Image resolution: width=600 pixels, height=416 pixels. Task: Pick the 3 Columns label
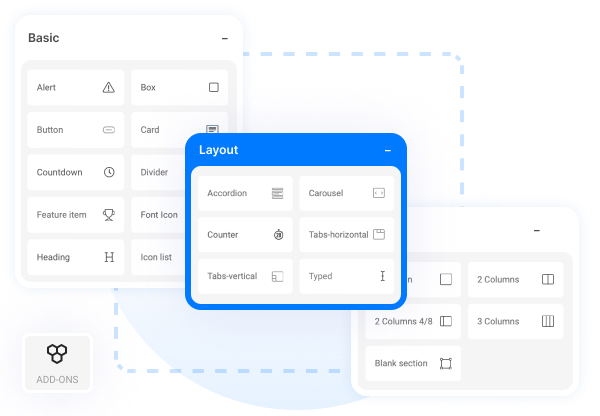coord(498,321)
